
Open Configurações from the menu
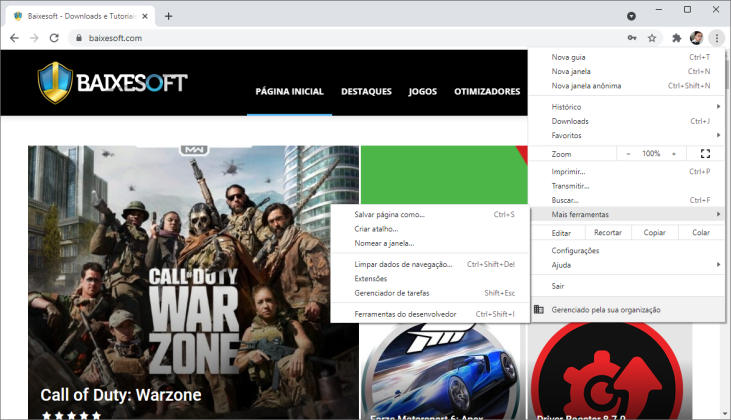[x=627, y=251]
